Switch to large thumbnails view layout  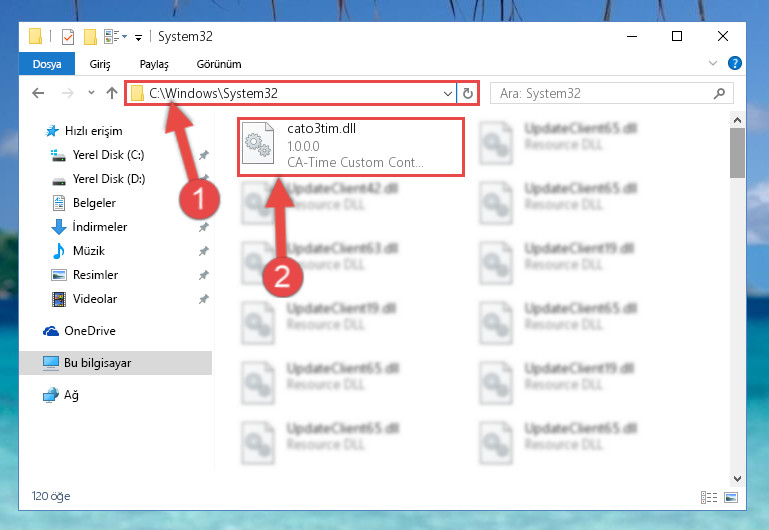pyautogui.click(x=731, y=497)
